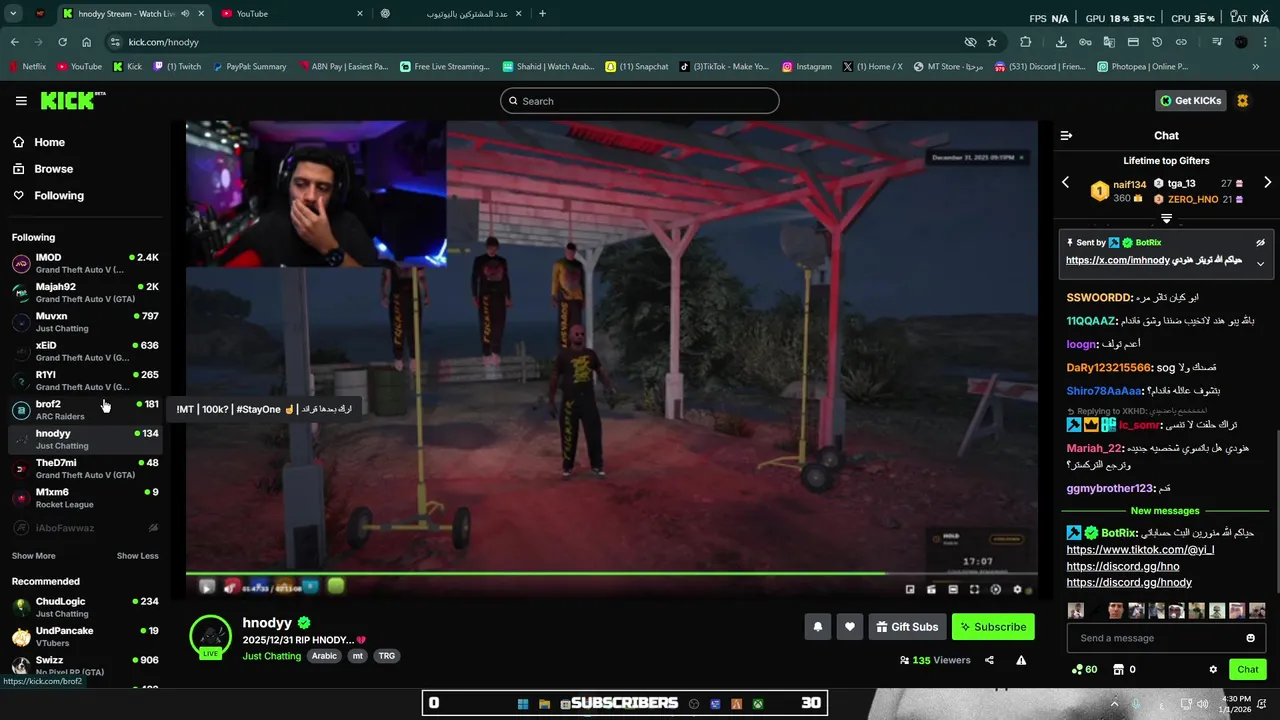This screenshot has width=1280, height=720.
Task: Switch to YouTube browser tab
Action: pyautogui.click(x=290, y=14)
